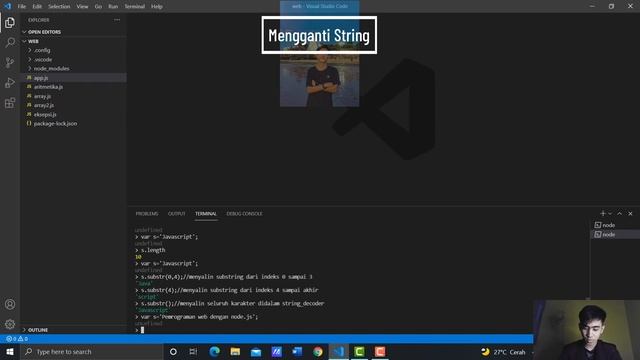Open app.js in the file tree
640x360 pixels.
click(41, 78)
